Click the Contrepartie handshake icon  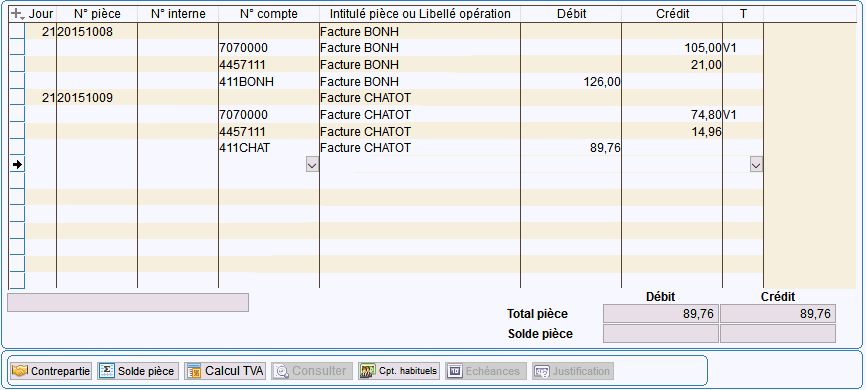pos(20,371)
